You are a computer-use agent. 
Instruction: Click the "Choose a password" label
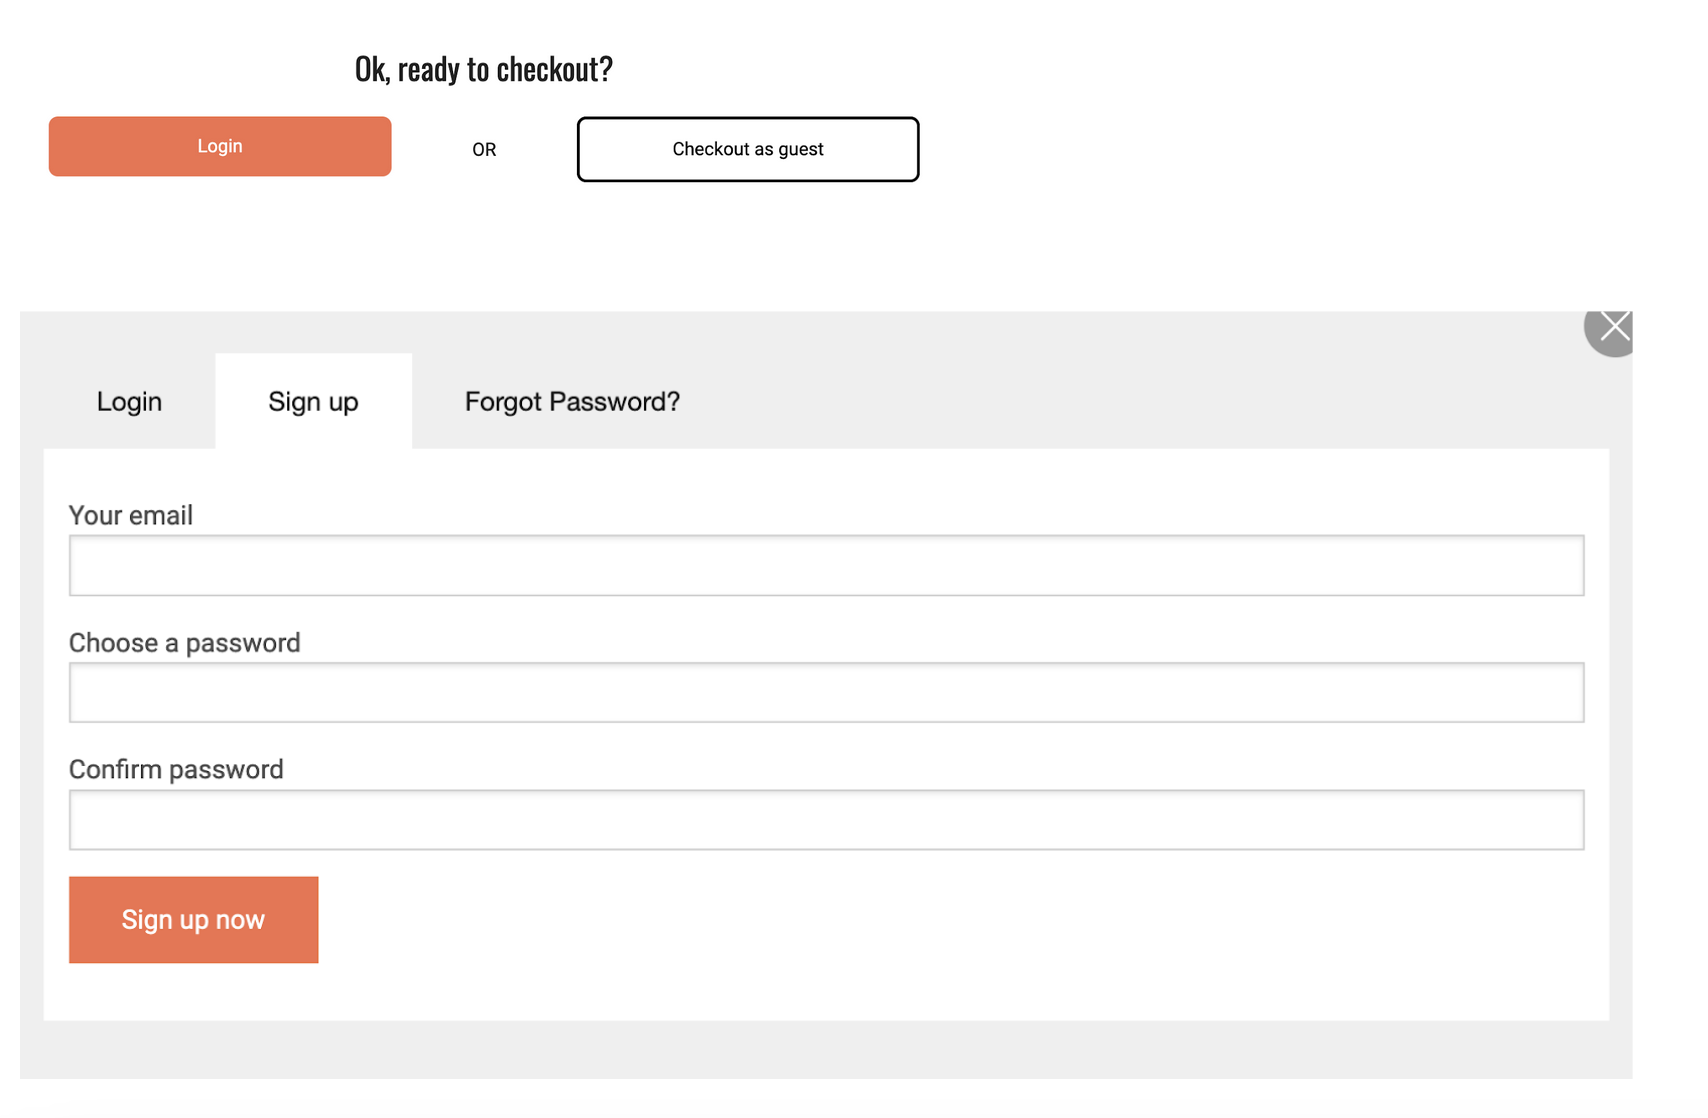(184, 642)
